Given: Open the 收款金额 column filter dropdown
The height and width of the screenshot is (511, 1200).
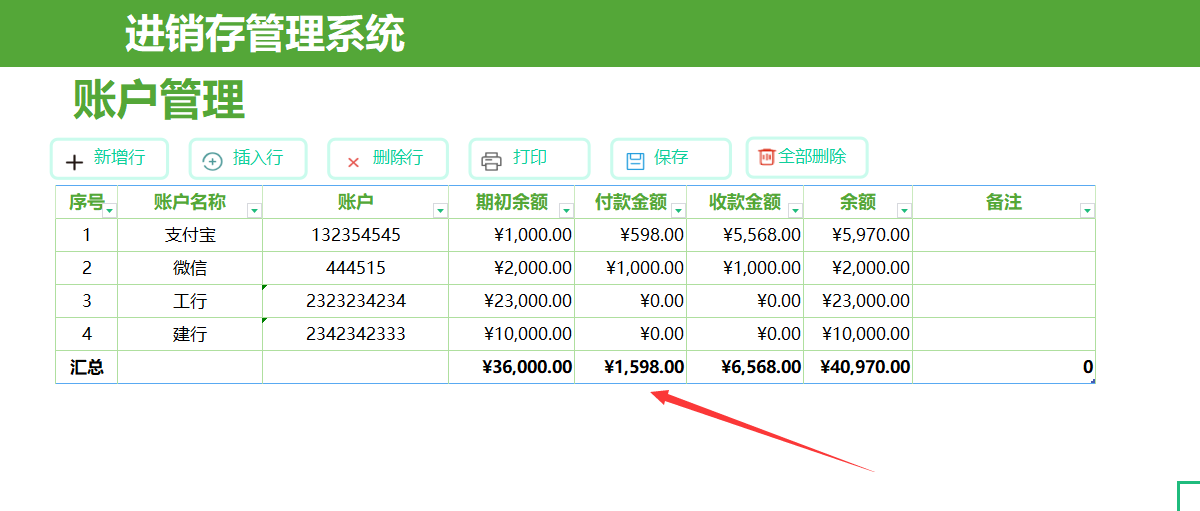Looking at the screenshot, I should pos(795,210).
